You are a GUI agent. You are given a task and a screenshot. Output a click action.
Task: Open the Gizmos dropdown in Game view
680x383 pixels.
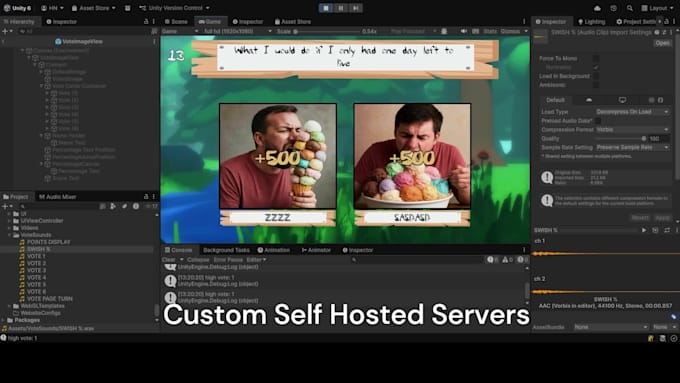tap(514, 31)
